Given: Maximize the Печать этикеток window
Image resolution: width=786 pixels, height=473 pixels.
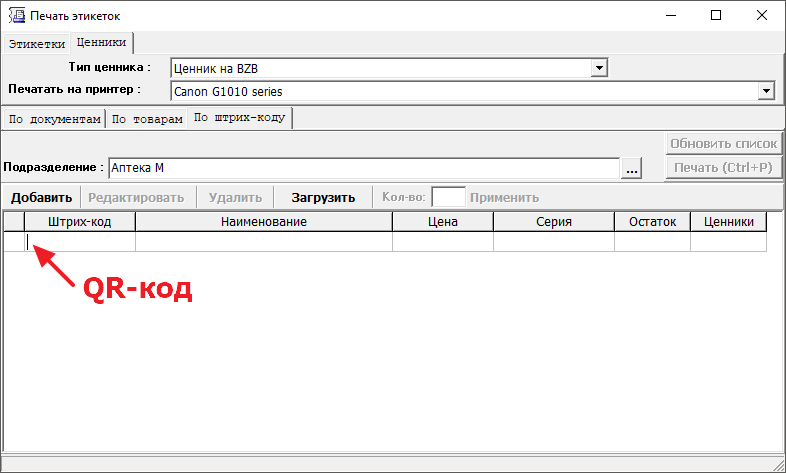Looking at the screenshot, I should (716, 16).
